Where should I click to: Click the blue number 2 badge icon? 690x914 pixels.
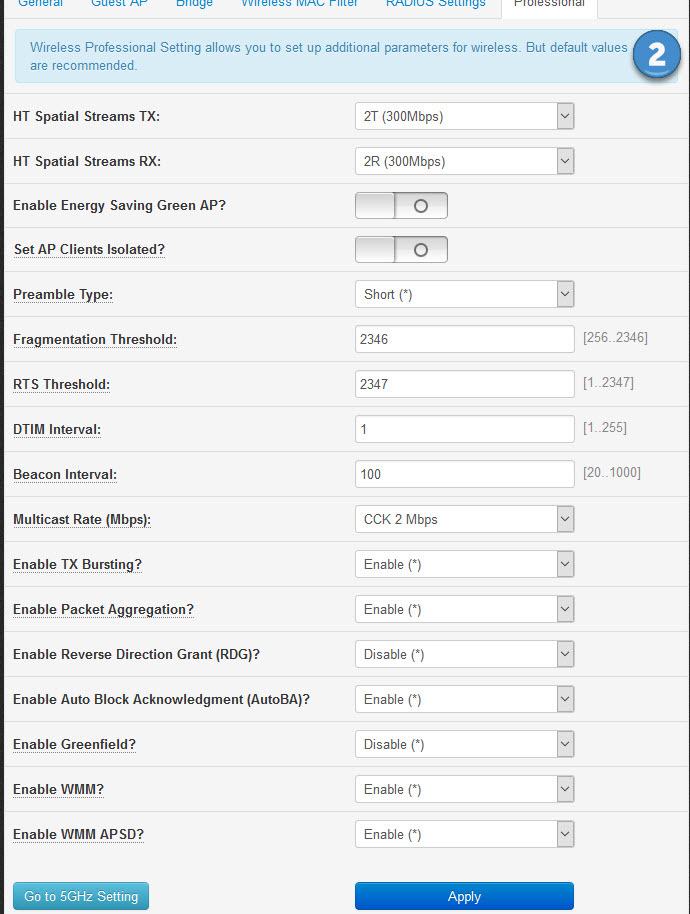[x=656, y=55]
